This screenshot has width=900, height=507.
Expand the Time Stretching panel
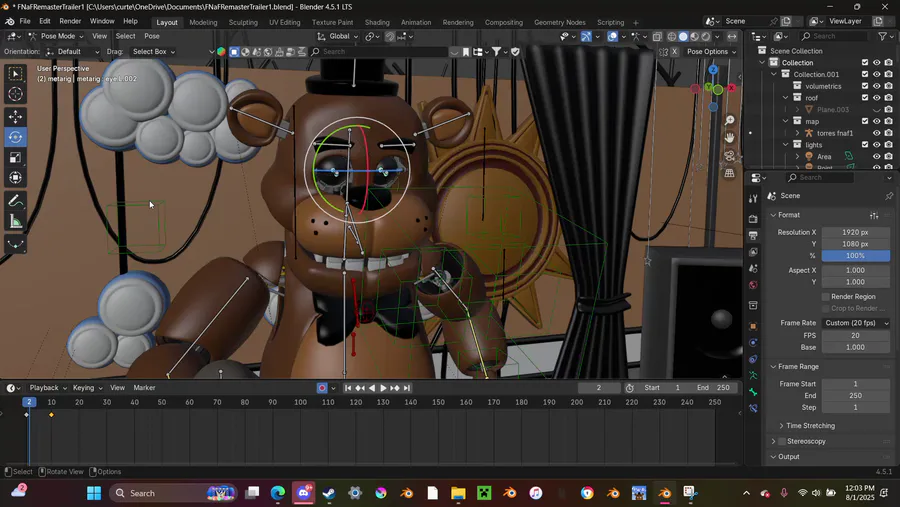point(781,426)
